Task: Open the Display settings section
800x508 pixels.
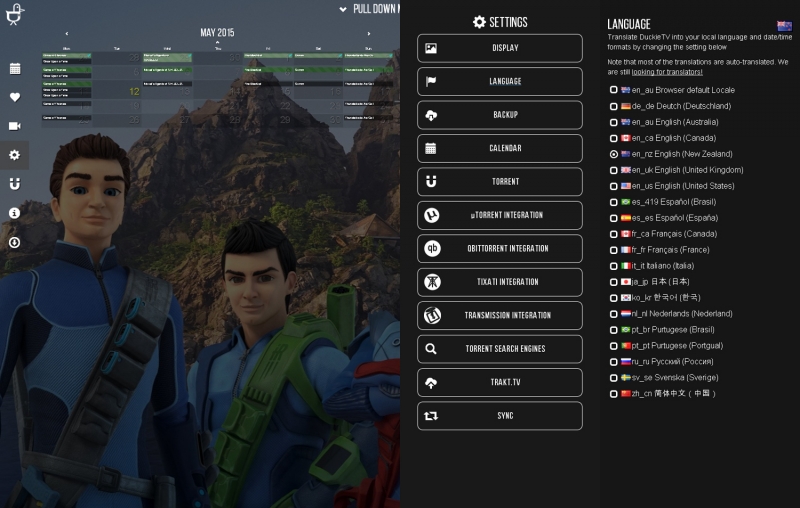Action: [x=499, y=48]
